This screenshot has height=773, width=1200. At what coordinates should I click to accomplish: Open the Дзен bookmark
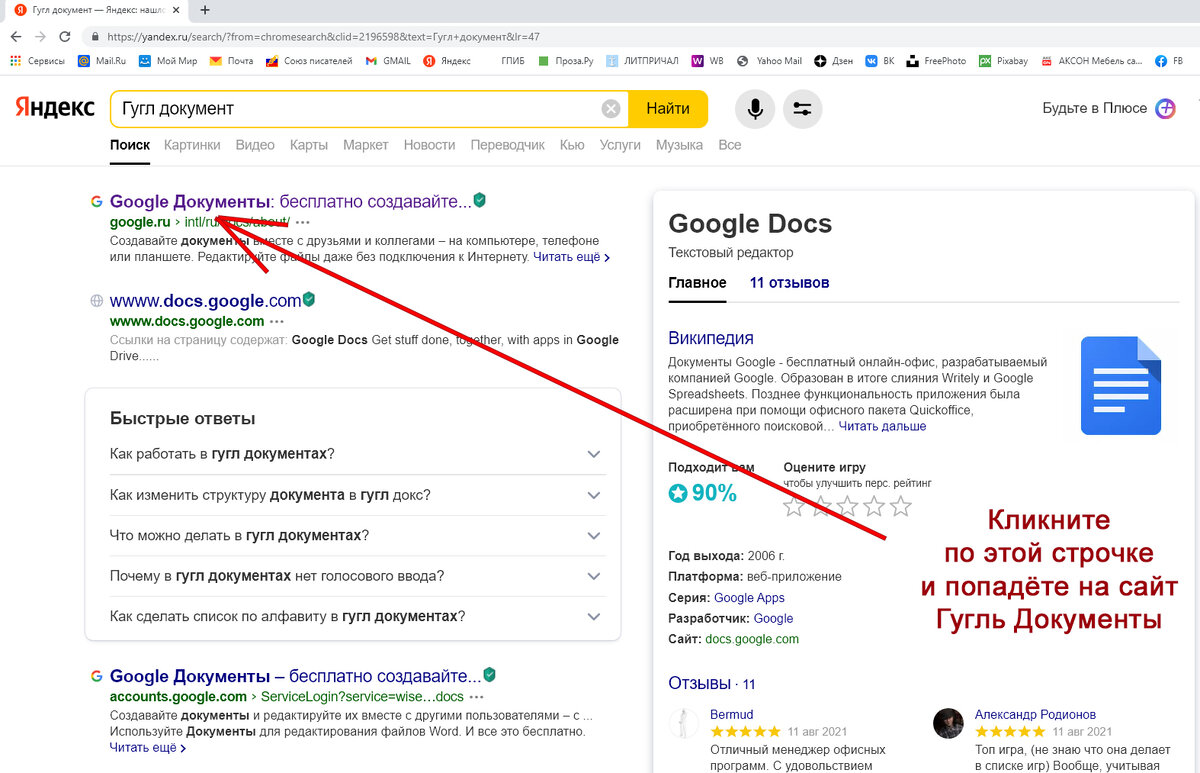[x=834, y=61]
